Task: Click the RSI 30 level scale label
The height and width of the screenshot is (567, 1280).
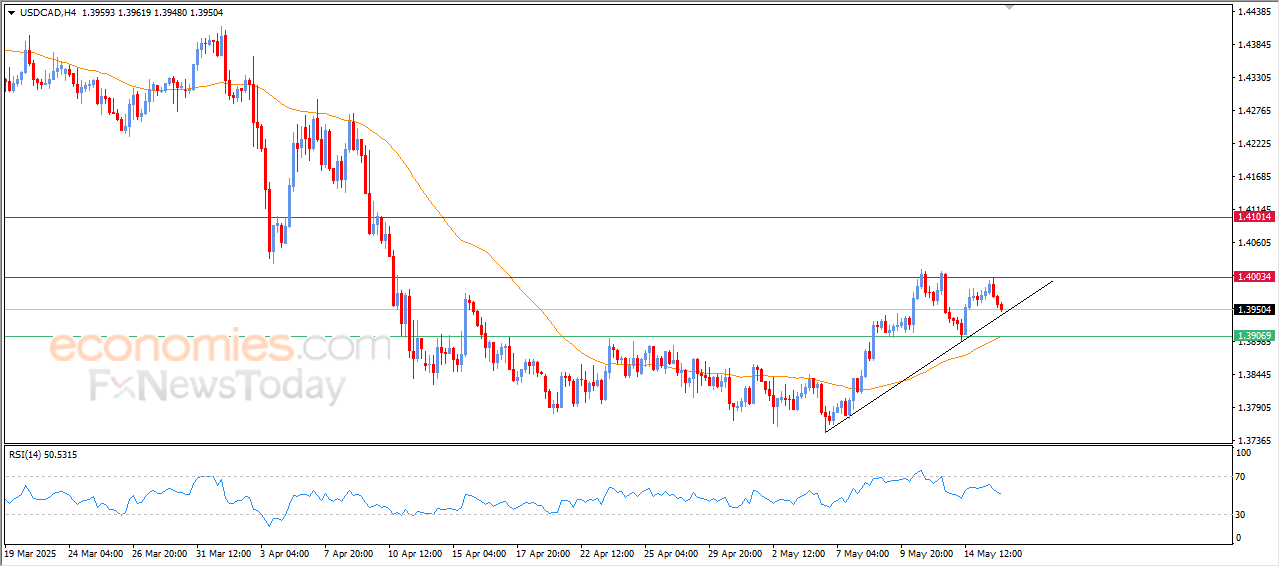Action: tap(1241, 514)
